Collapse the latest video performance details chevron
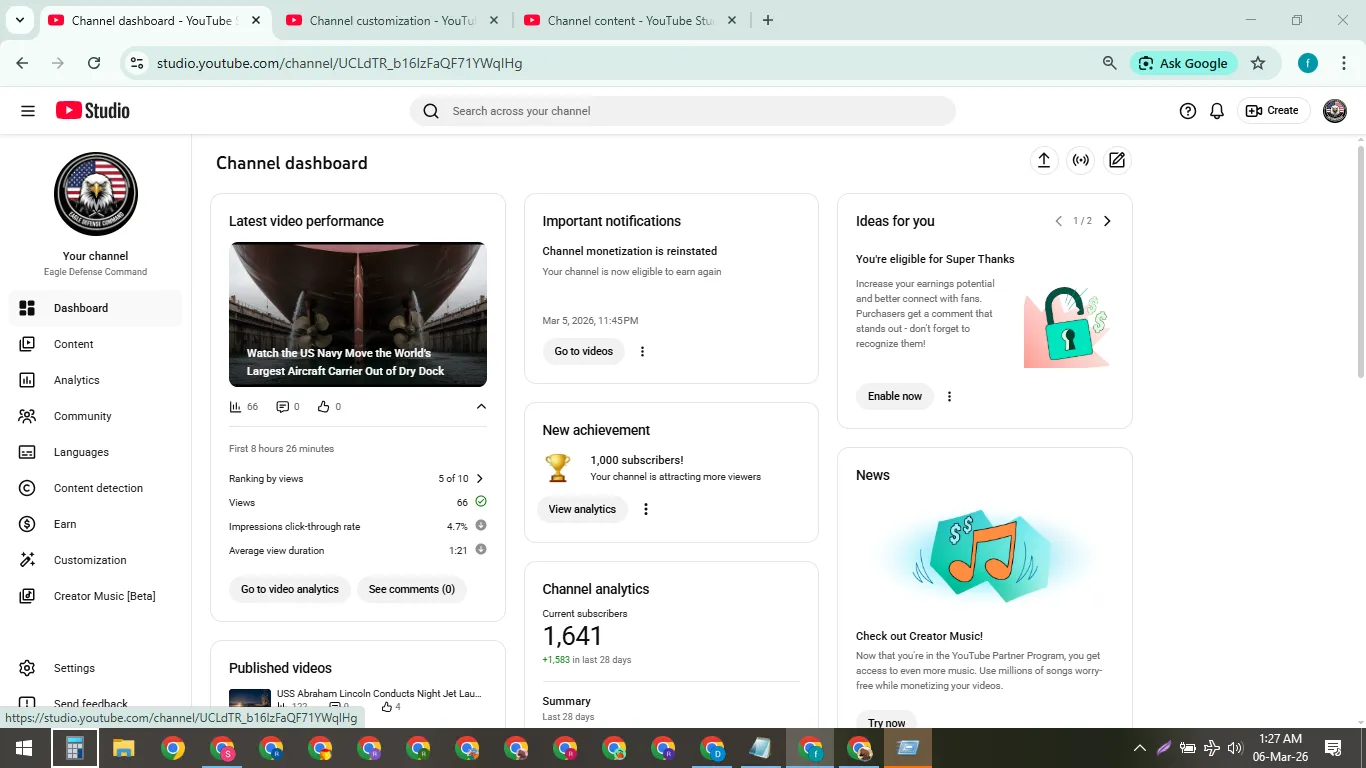 click(x=481, y=406)
